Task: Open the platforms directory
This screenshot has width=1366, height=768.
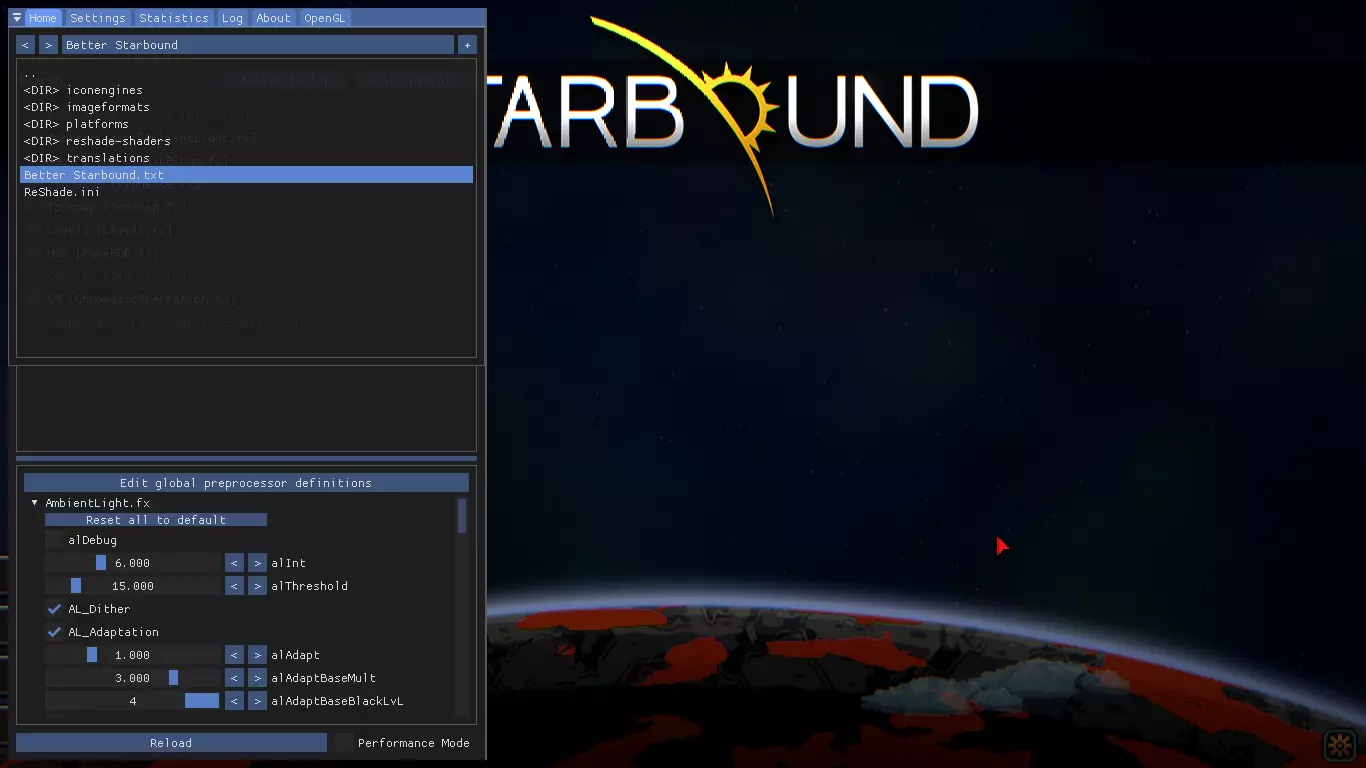Action: point(246,124)
